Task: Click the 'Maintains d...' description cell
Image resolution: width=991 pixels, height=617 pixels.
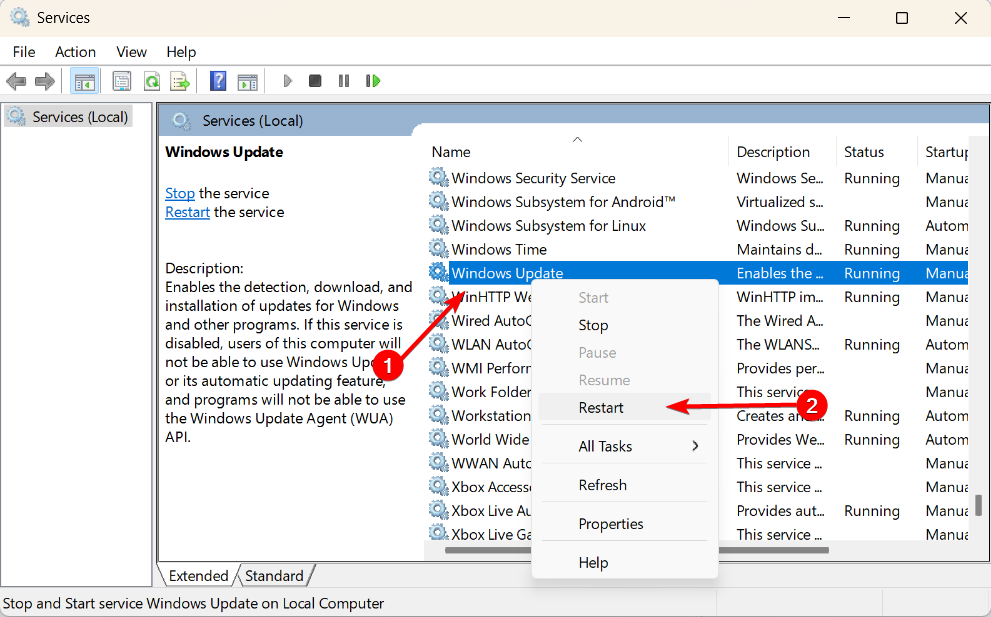Action: [x=779, y=249]
